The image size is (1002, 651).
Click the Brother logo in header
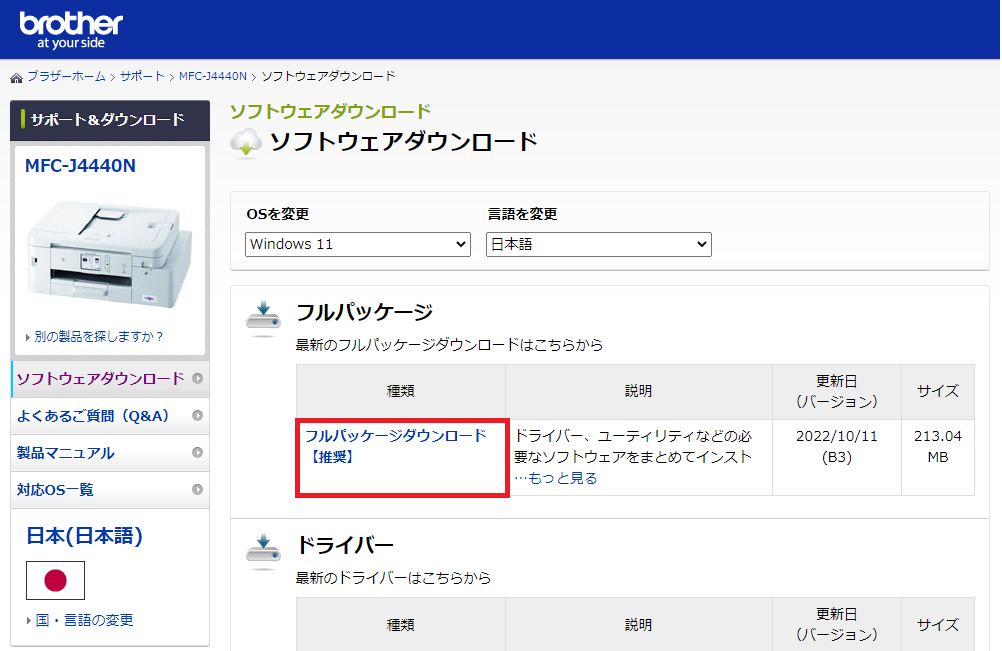pyautogui.click(x=71, y=29)
